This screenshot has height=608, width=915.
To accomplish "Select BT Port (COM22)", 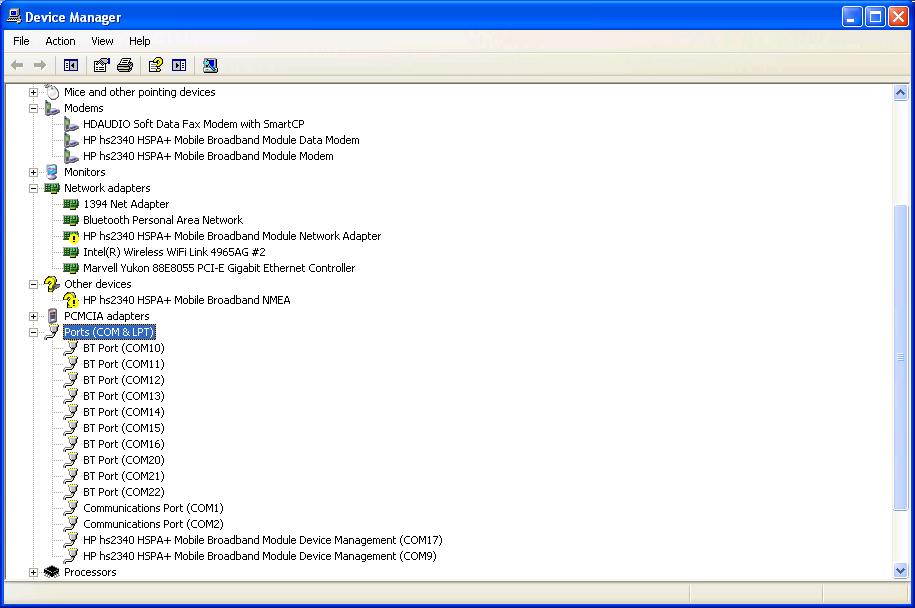I will pos(124,492).
